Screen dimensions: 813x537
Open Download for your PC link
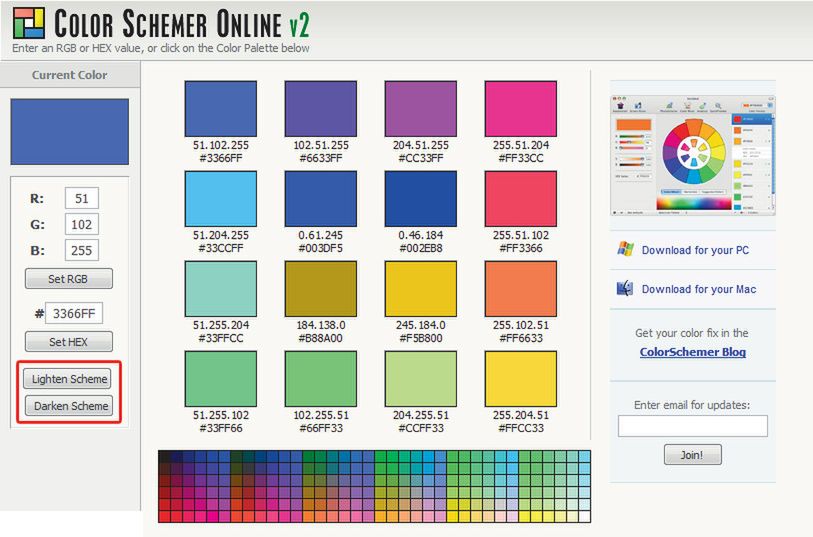point(695,250)
